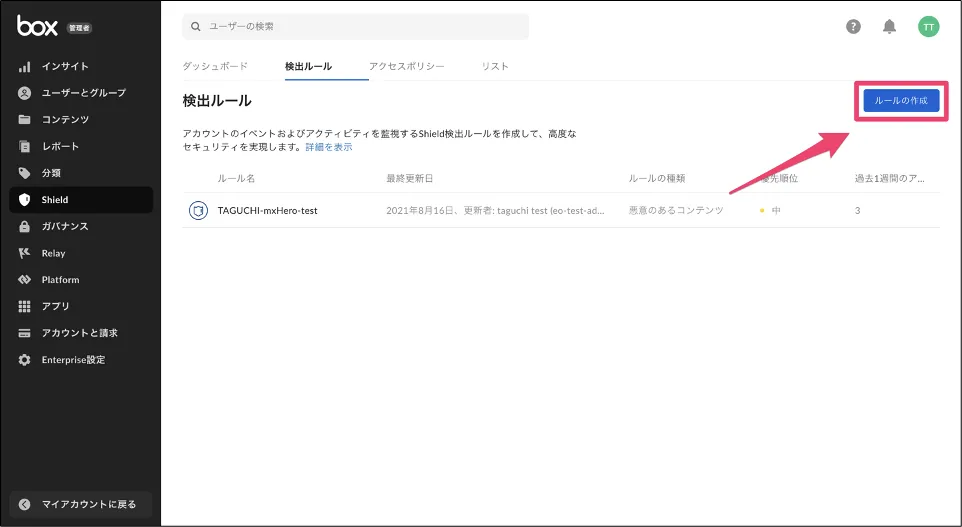Open notifications bell icon

click(889, 27)
